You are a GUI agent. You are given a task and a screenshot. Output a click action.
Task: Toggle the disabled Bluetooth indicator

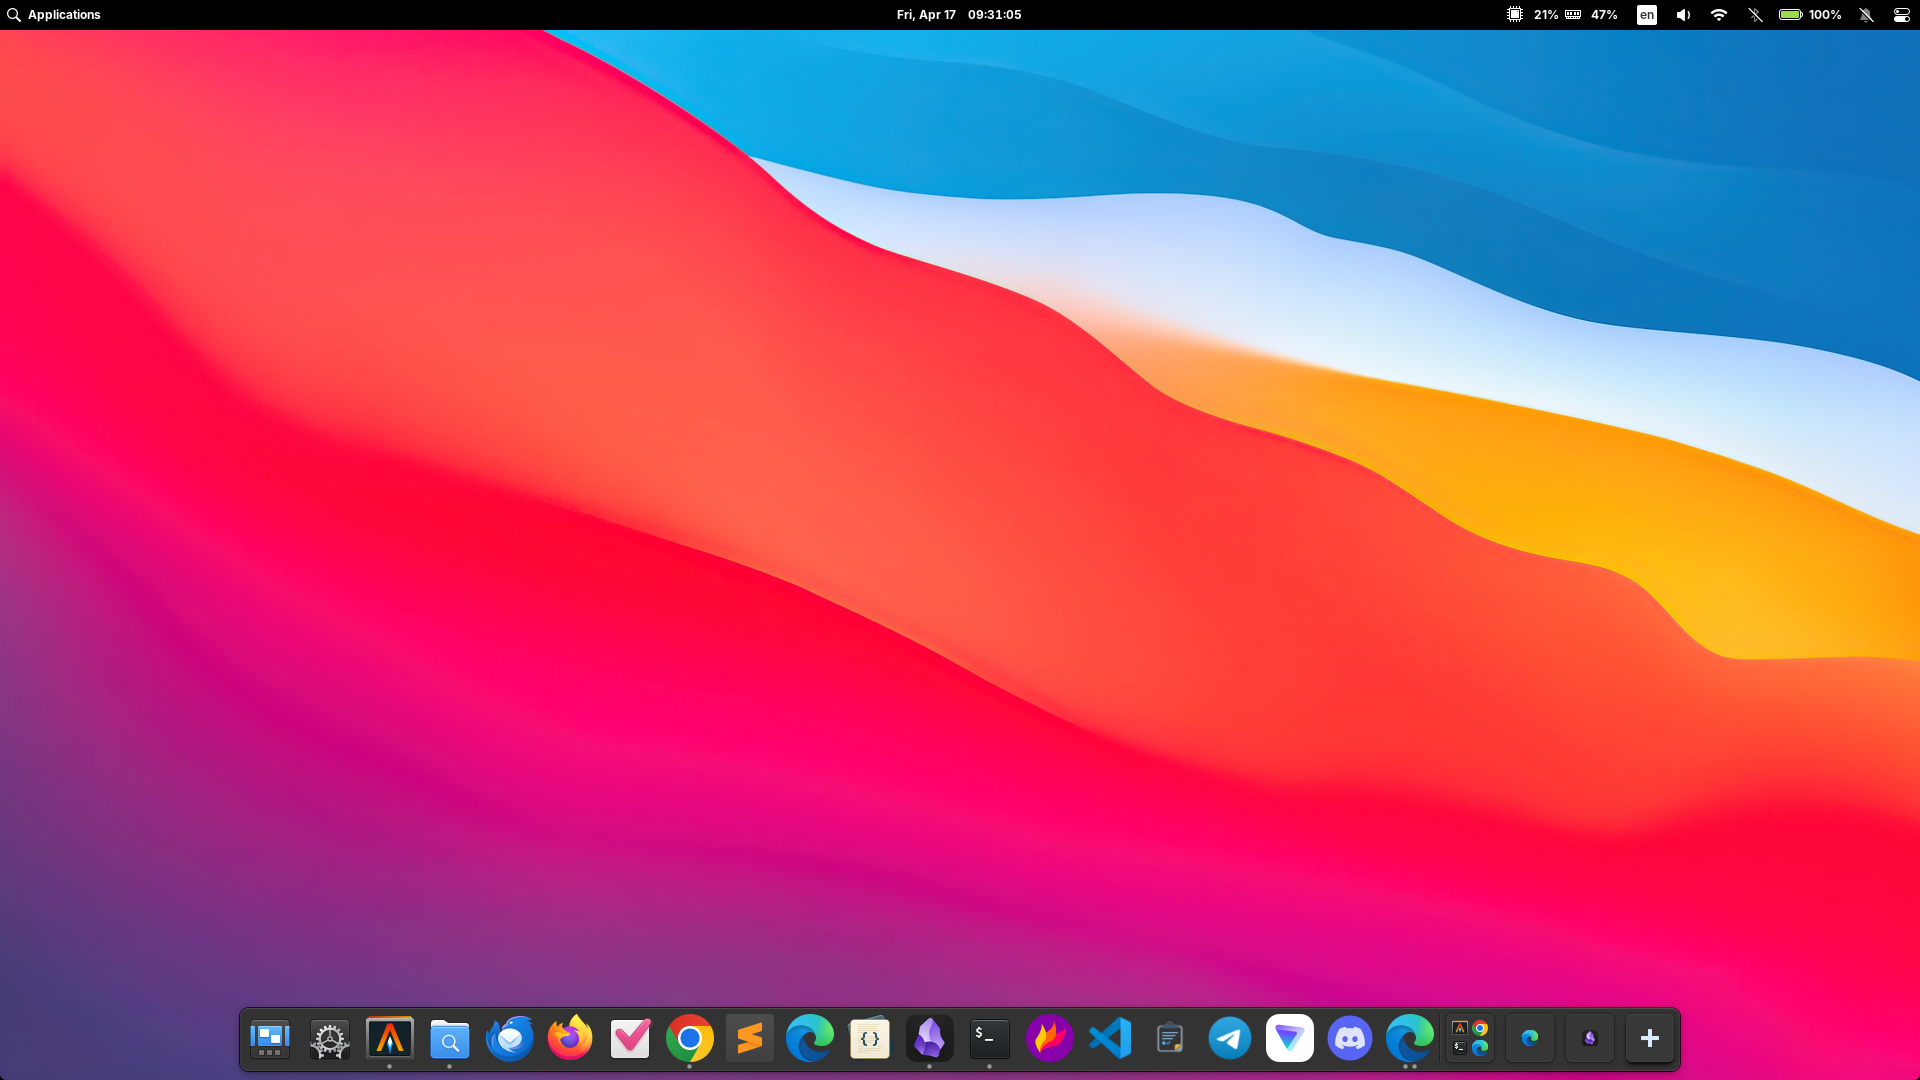tap(1755, 15)
